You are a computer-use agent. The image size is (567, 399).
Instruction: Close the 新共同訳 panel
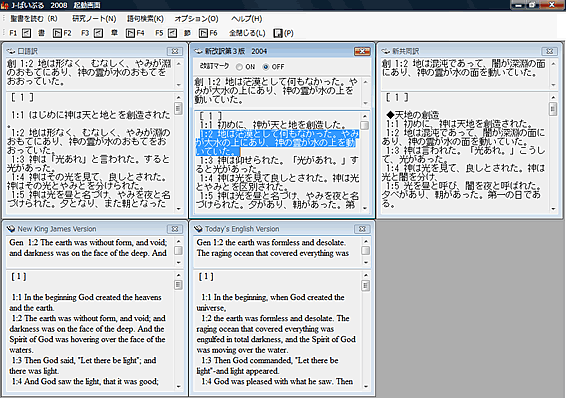(549, 51)
